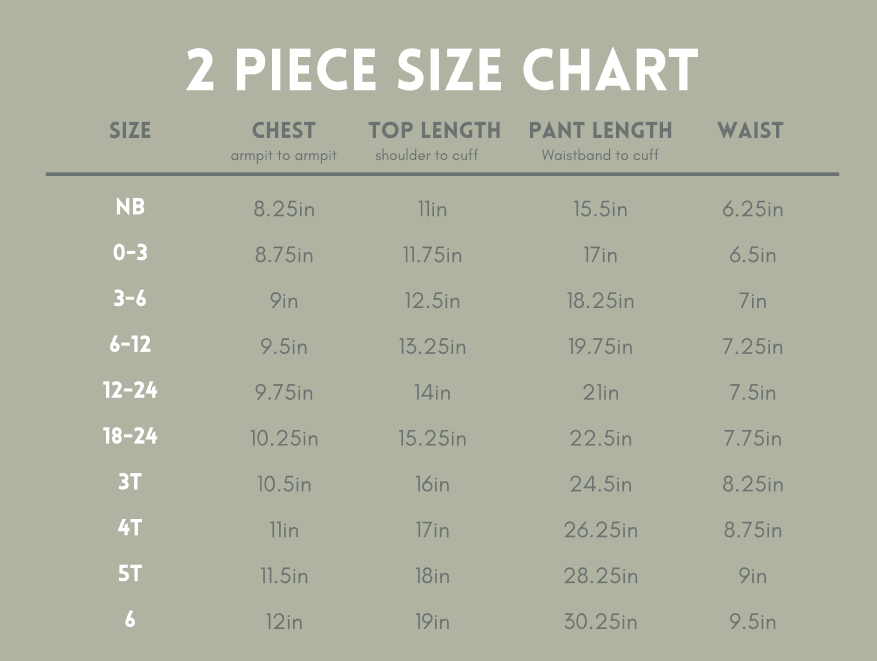Click the 8.25in chest value for NB
This screenshot has width=877, height=661.
(x=284, y=210)
